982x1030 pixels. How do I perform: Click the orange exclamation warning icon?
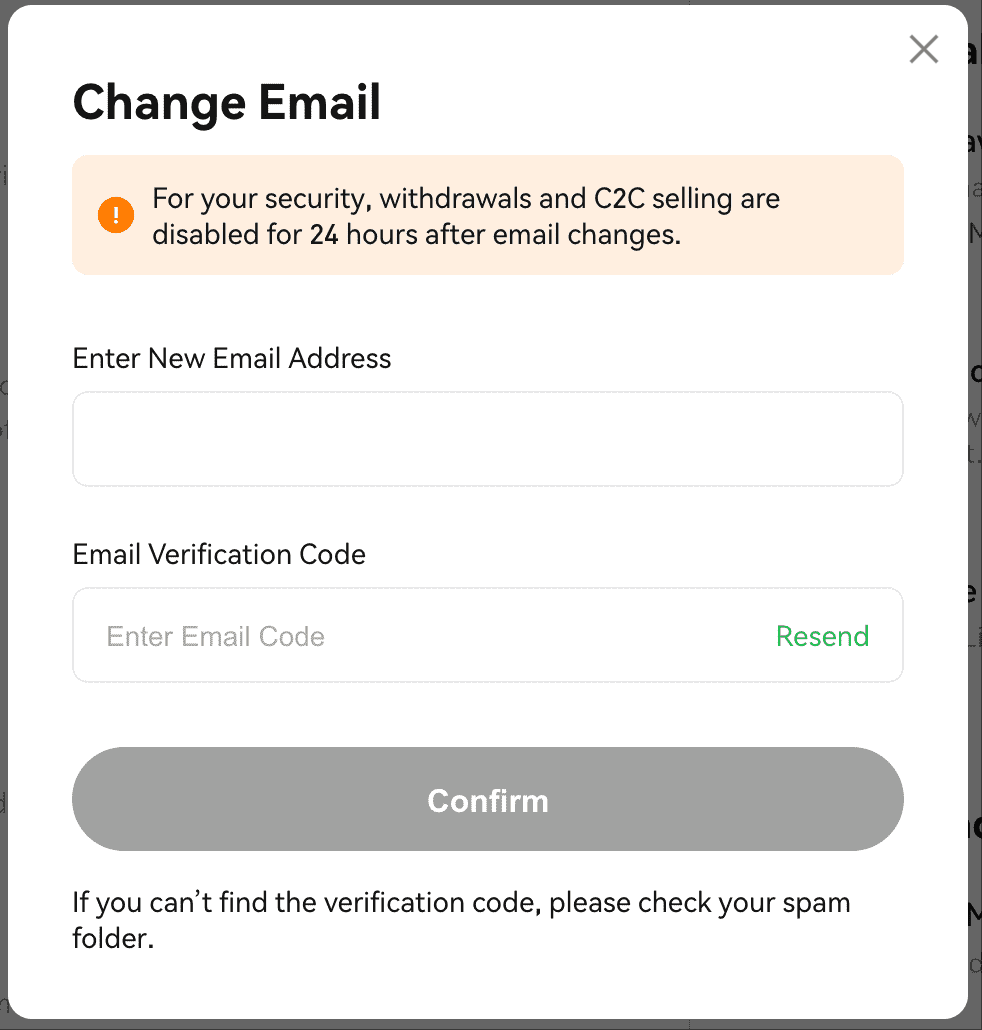[116, 214]
